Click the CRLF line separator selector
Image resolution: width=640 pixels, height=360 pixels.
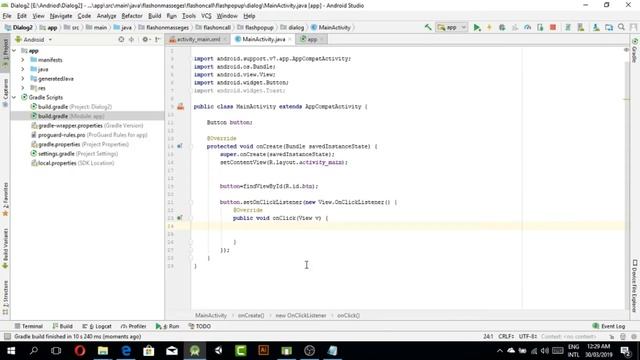click(506, 337)
